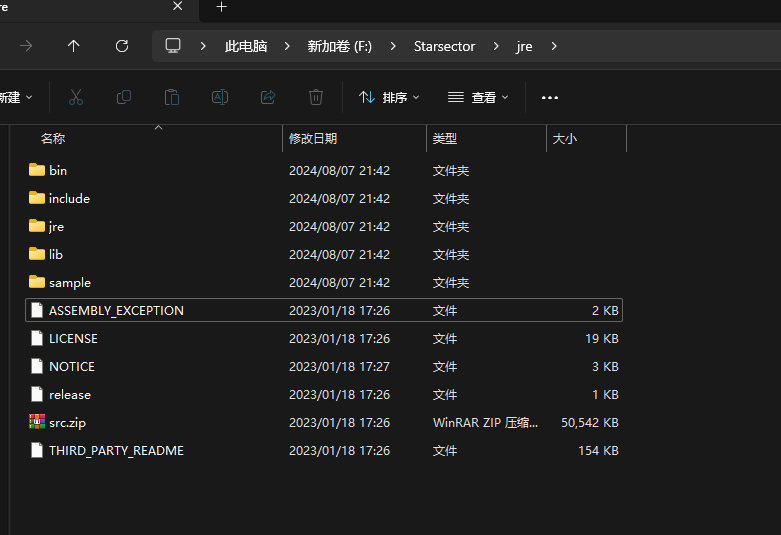Open the 查看 view dropdown
The height and width of the screenshot is (535, 781).
tap(478, 97)
